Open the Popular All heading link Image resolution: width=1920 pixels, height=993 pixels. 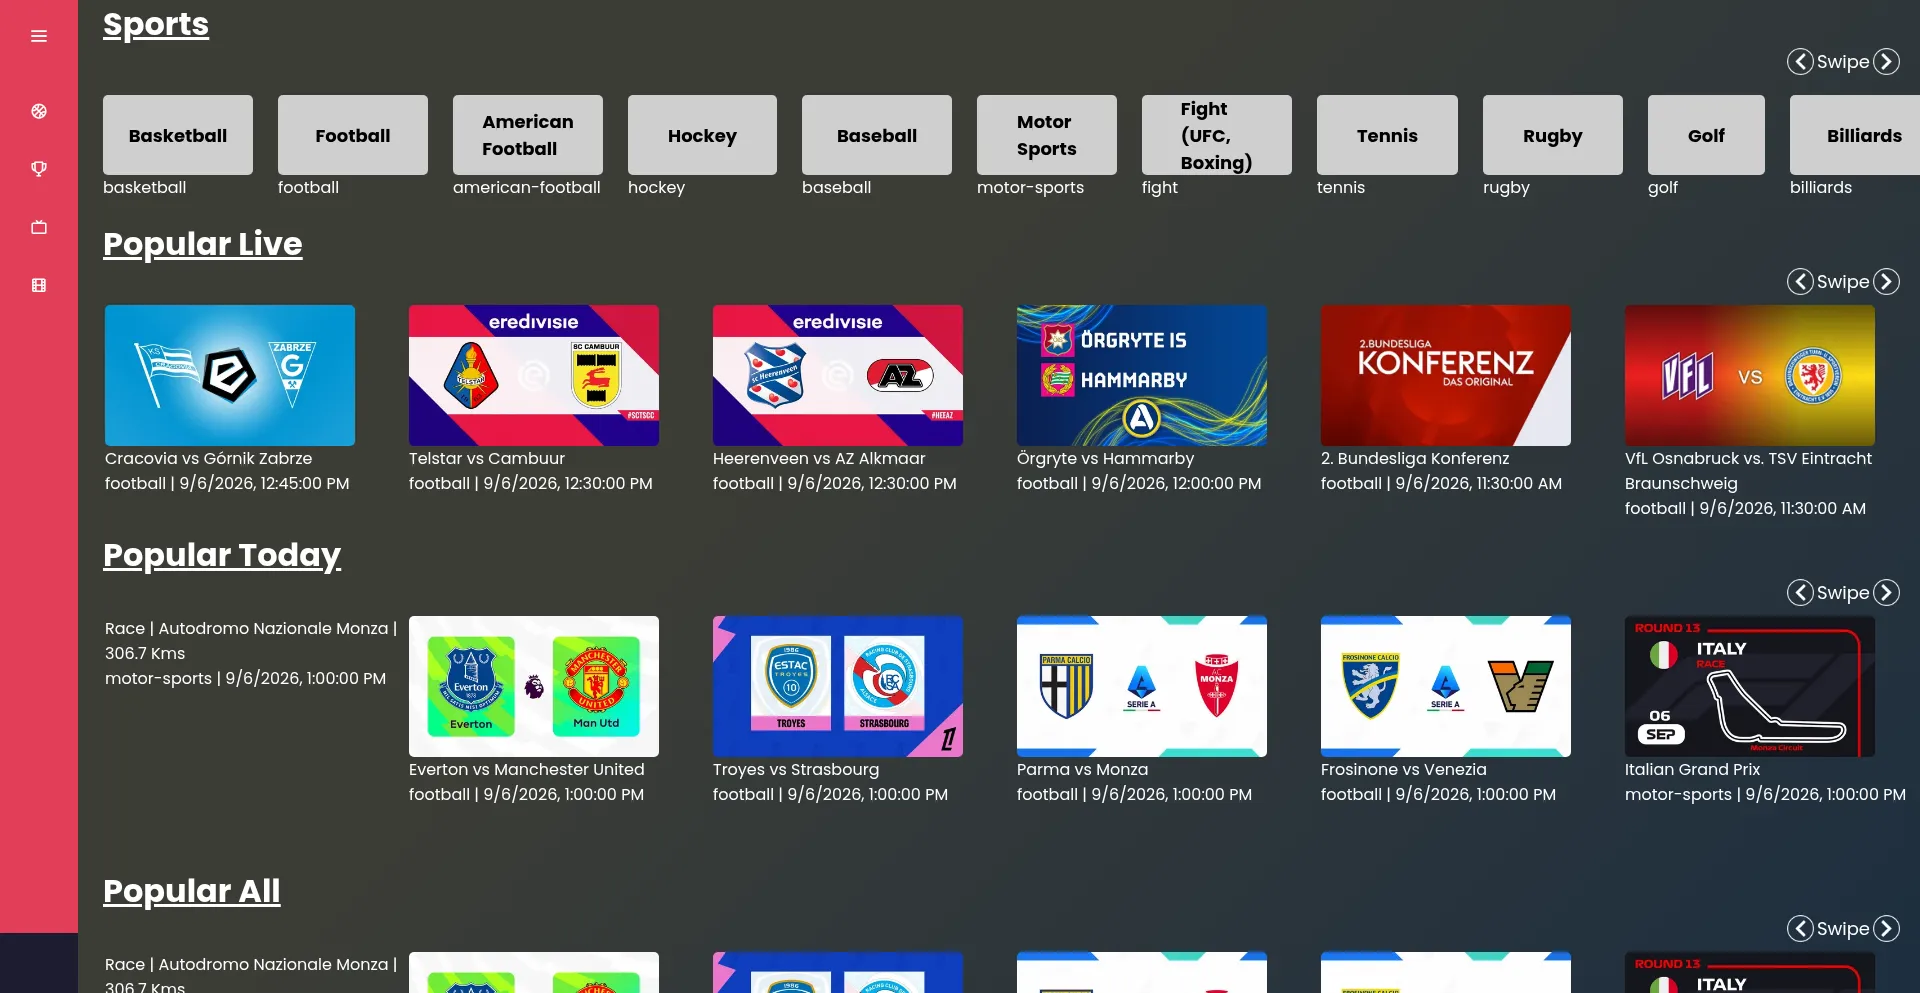pyautogui.click(x=192, y=891)
